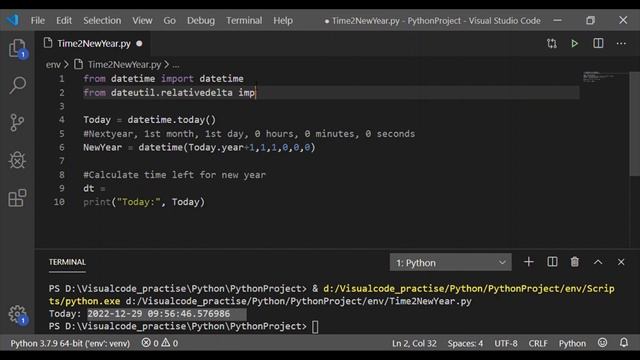This screenshot has height=360, width=640.
Task: Click terminal output '2022-12-29 09:56:46.576986'
Action: (x=159, y=313)
